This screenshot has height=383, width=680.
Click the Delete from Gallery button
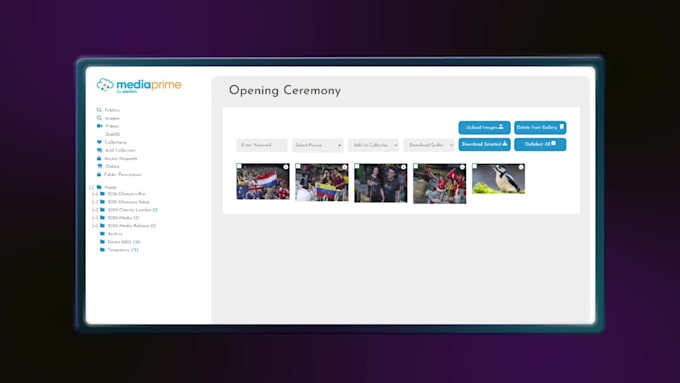(x=540, y=128)
